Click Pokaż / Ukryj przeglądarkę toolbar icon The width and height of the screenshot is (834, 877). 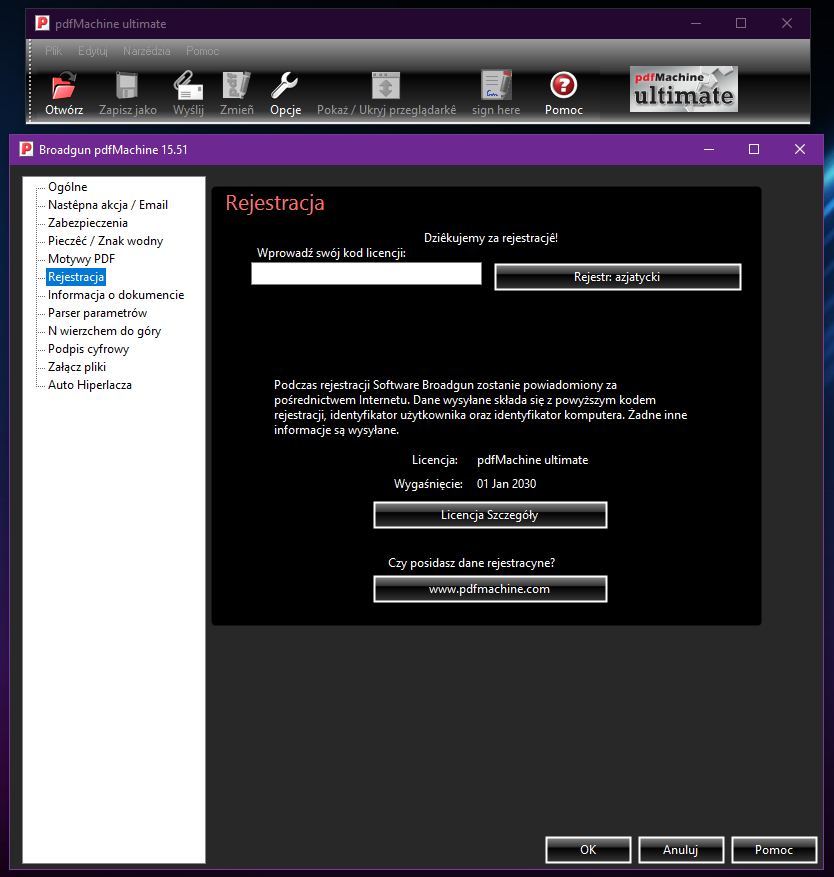(386, 93)
